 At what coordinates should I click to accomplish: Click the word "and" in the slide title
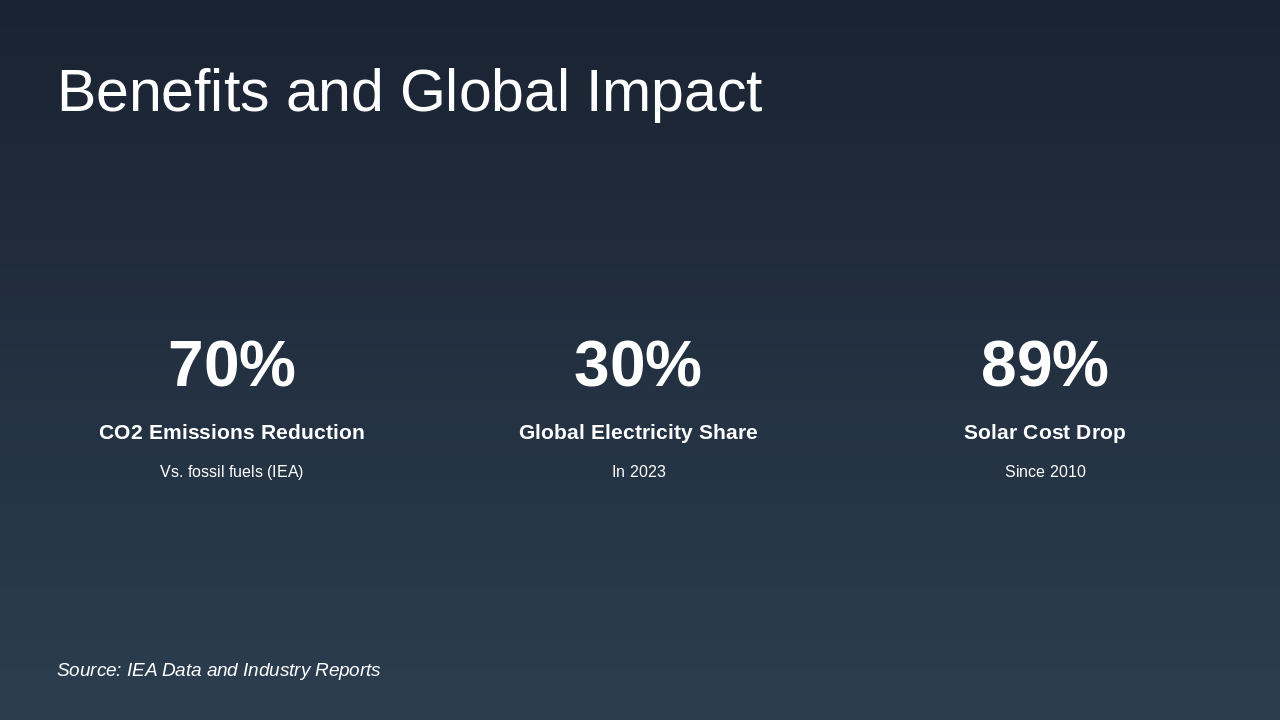point(334,91)
